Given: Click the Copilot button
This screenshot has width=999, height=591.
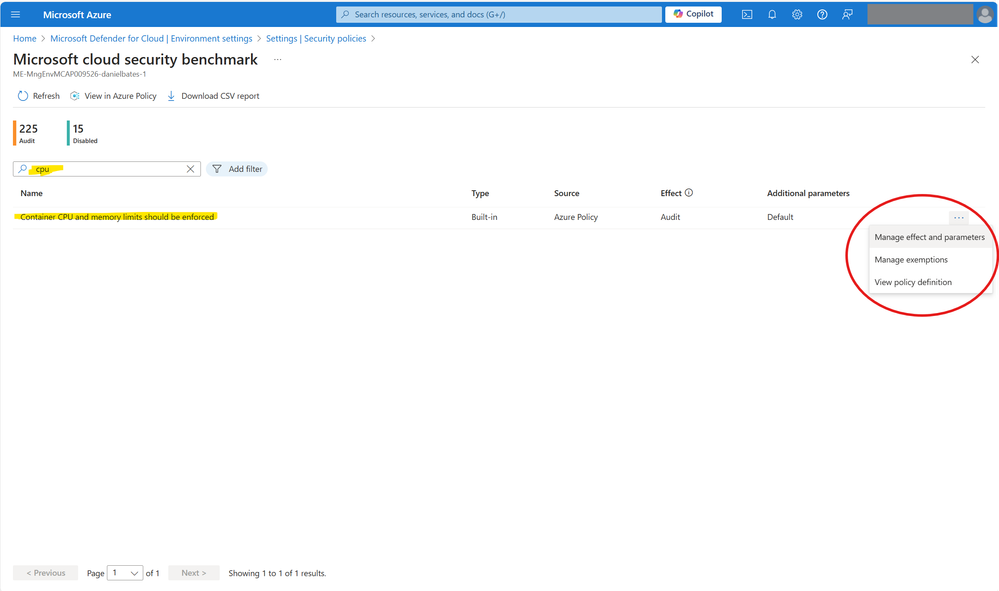Looking at the screenshot, I should point(693,14).
